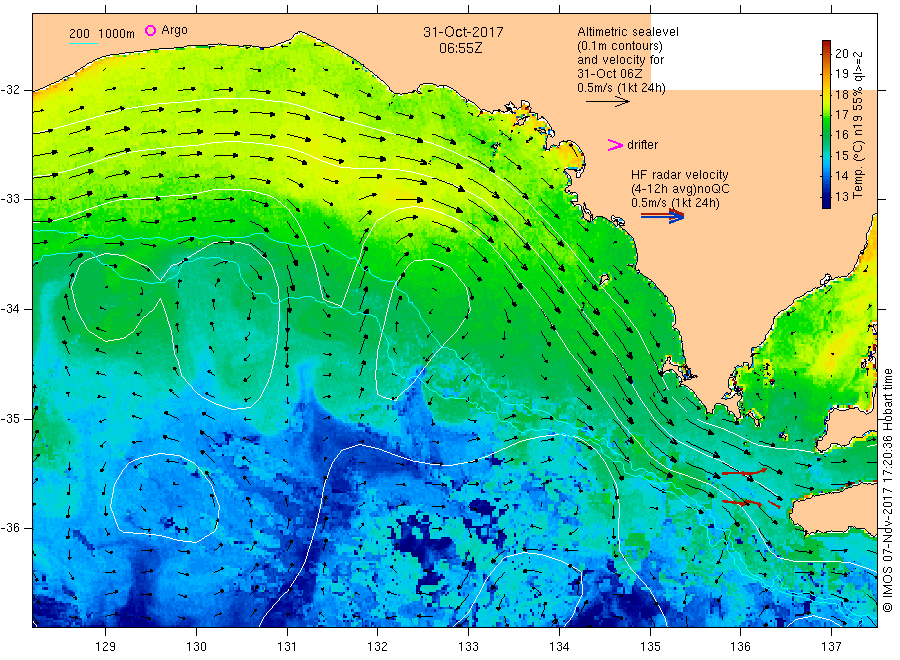Screen dimensions: 900x660
Task: Click the longitude label '137'
Action: pyautogui.click(x=831, y=647)
